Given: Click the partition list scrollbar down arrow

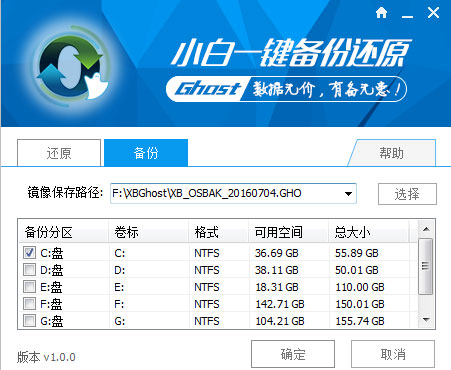Looking at the screenshot, I should (x=426, y=320).
